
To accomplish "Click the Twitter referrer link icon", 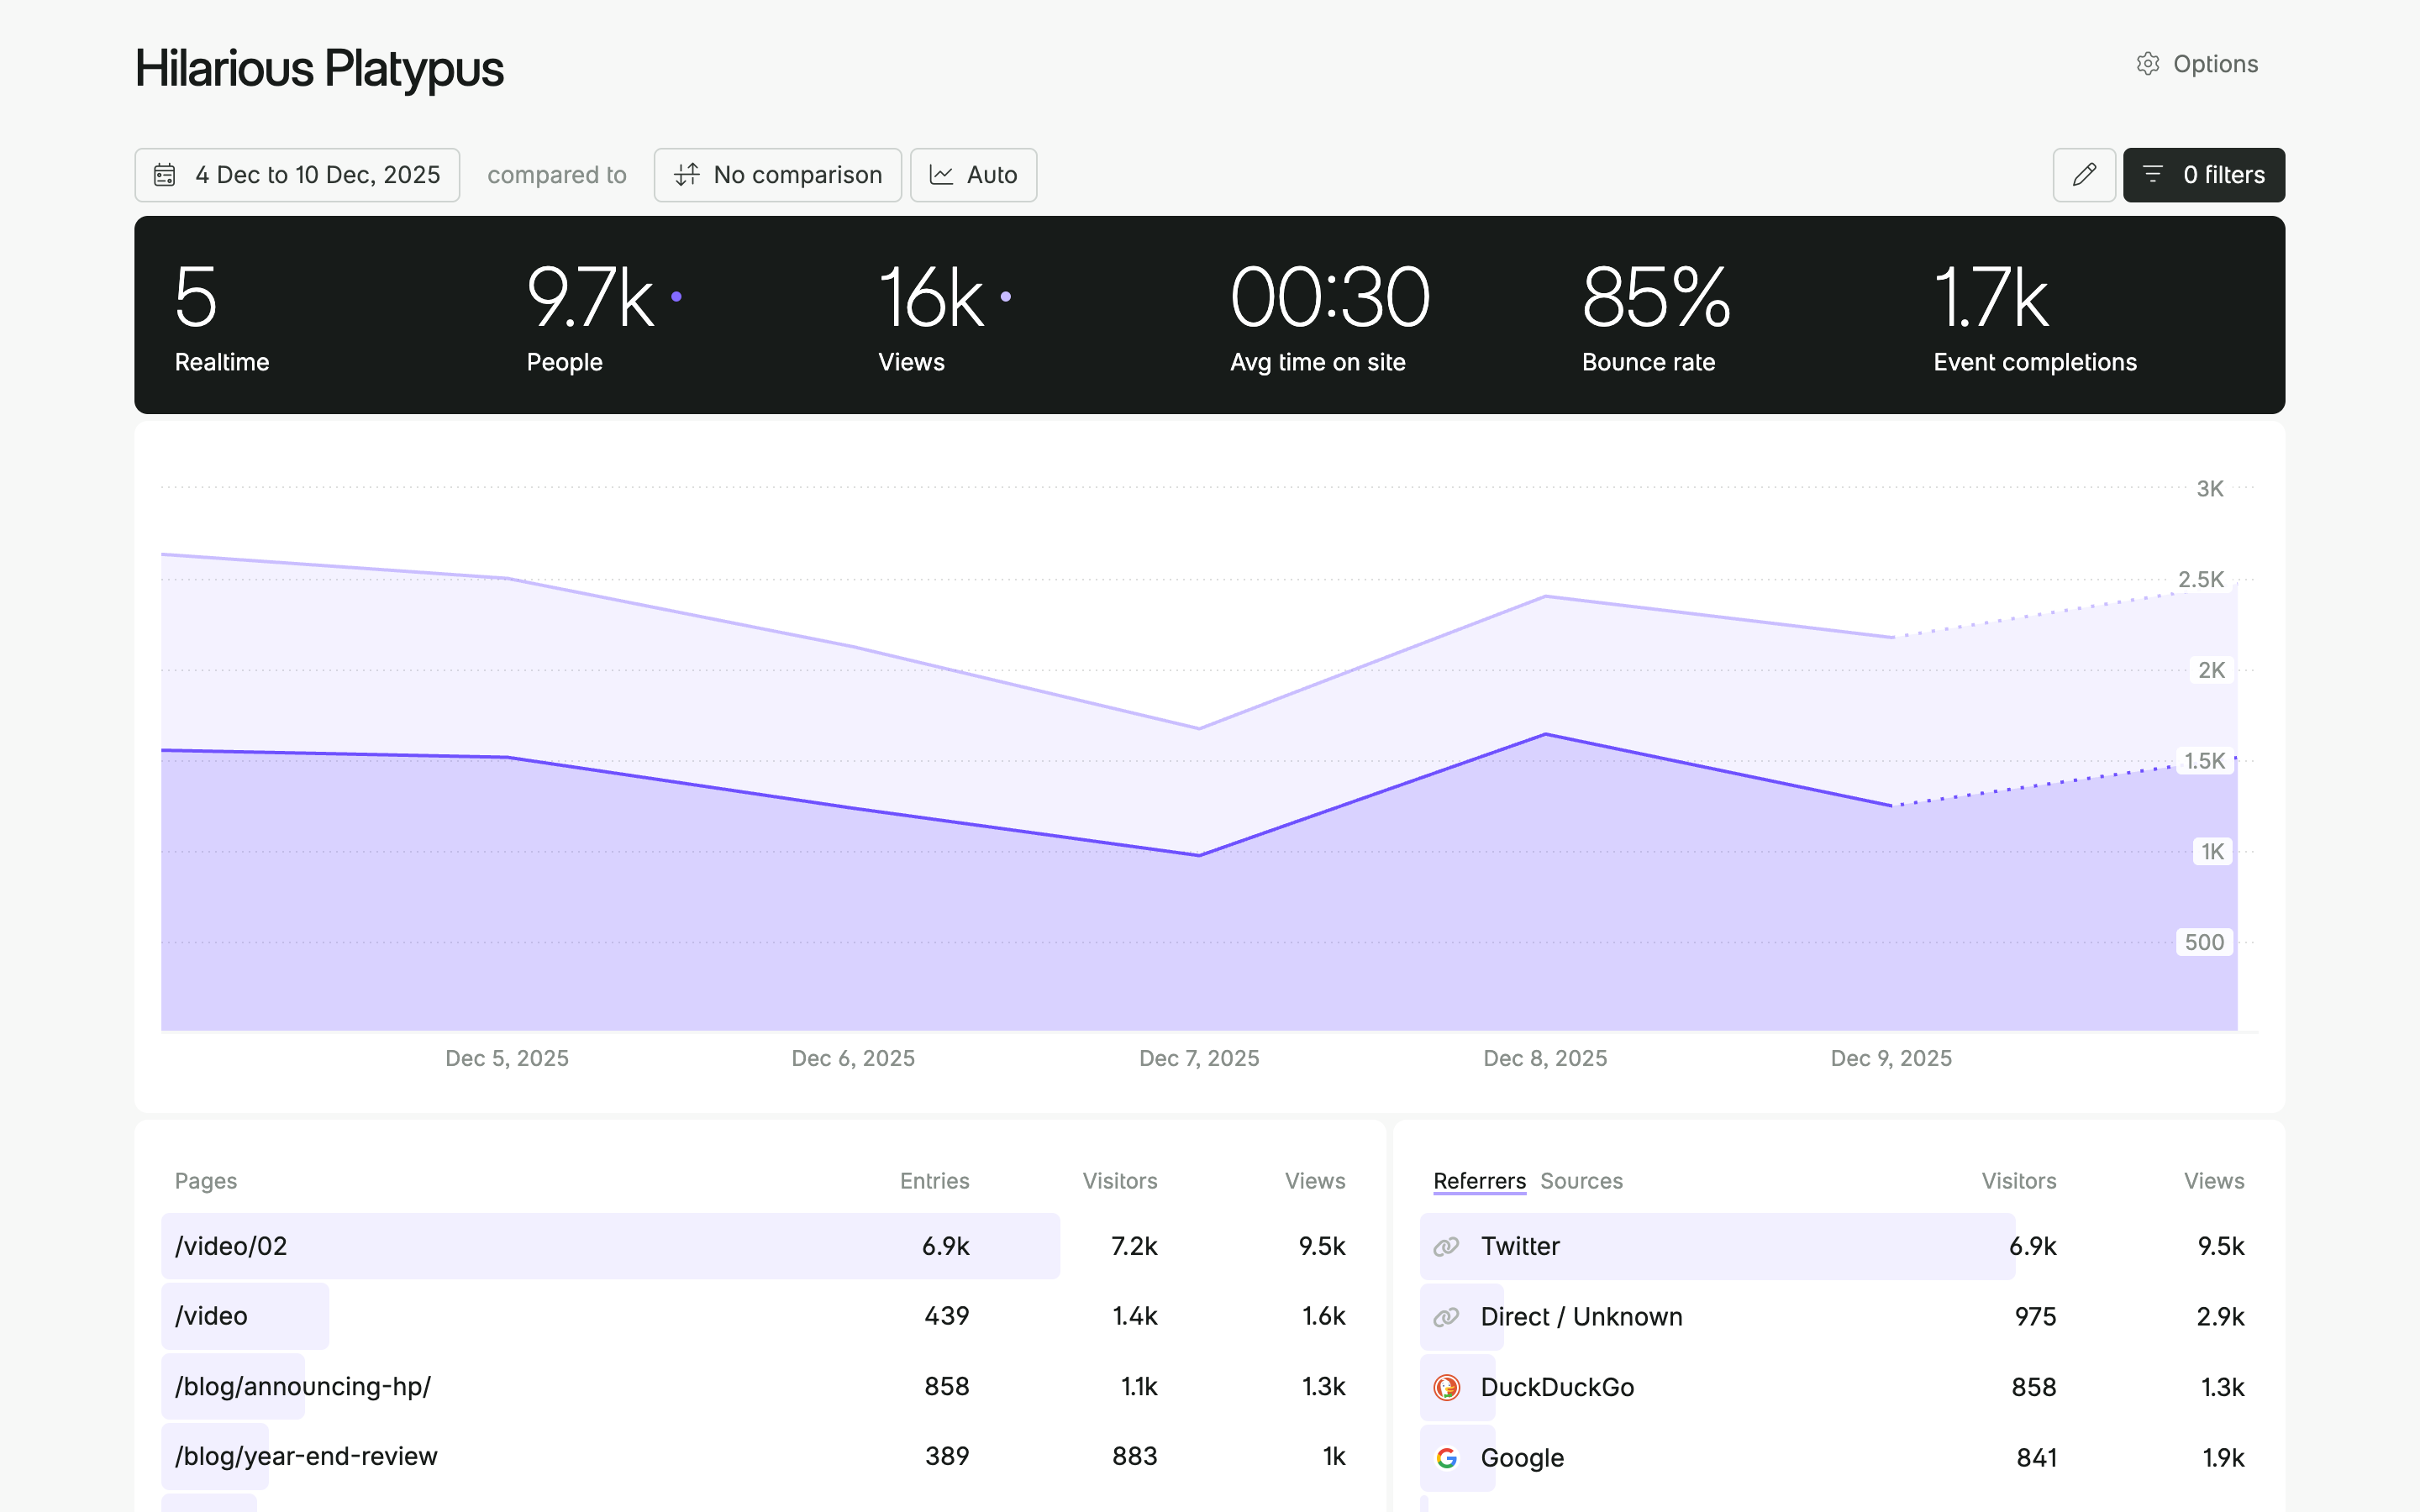I will [x=1446, y=1246].
